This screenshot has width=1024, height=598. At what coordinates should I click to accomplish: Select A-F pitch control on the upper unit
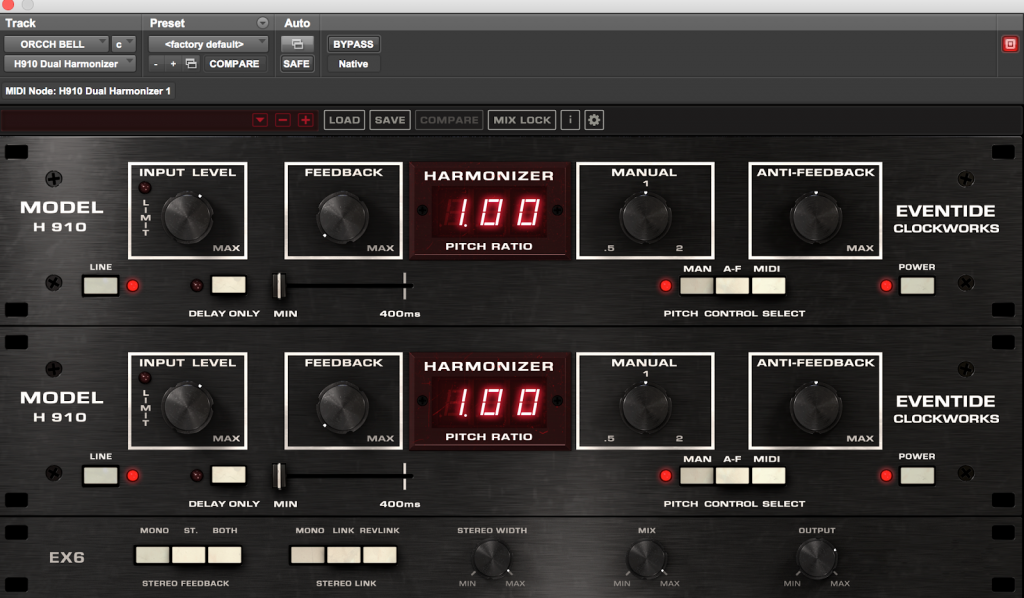[x=732, y=286]
